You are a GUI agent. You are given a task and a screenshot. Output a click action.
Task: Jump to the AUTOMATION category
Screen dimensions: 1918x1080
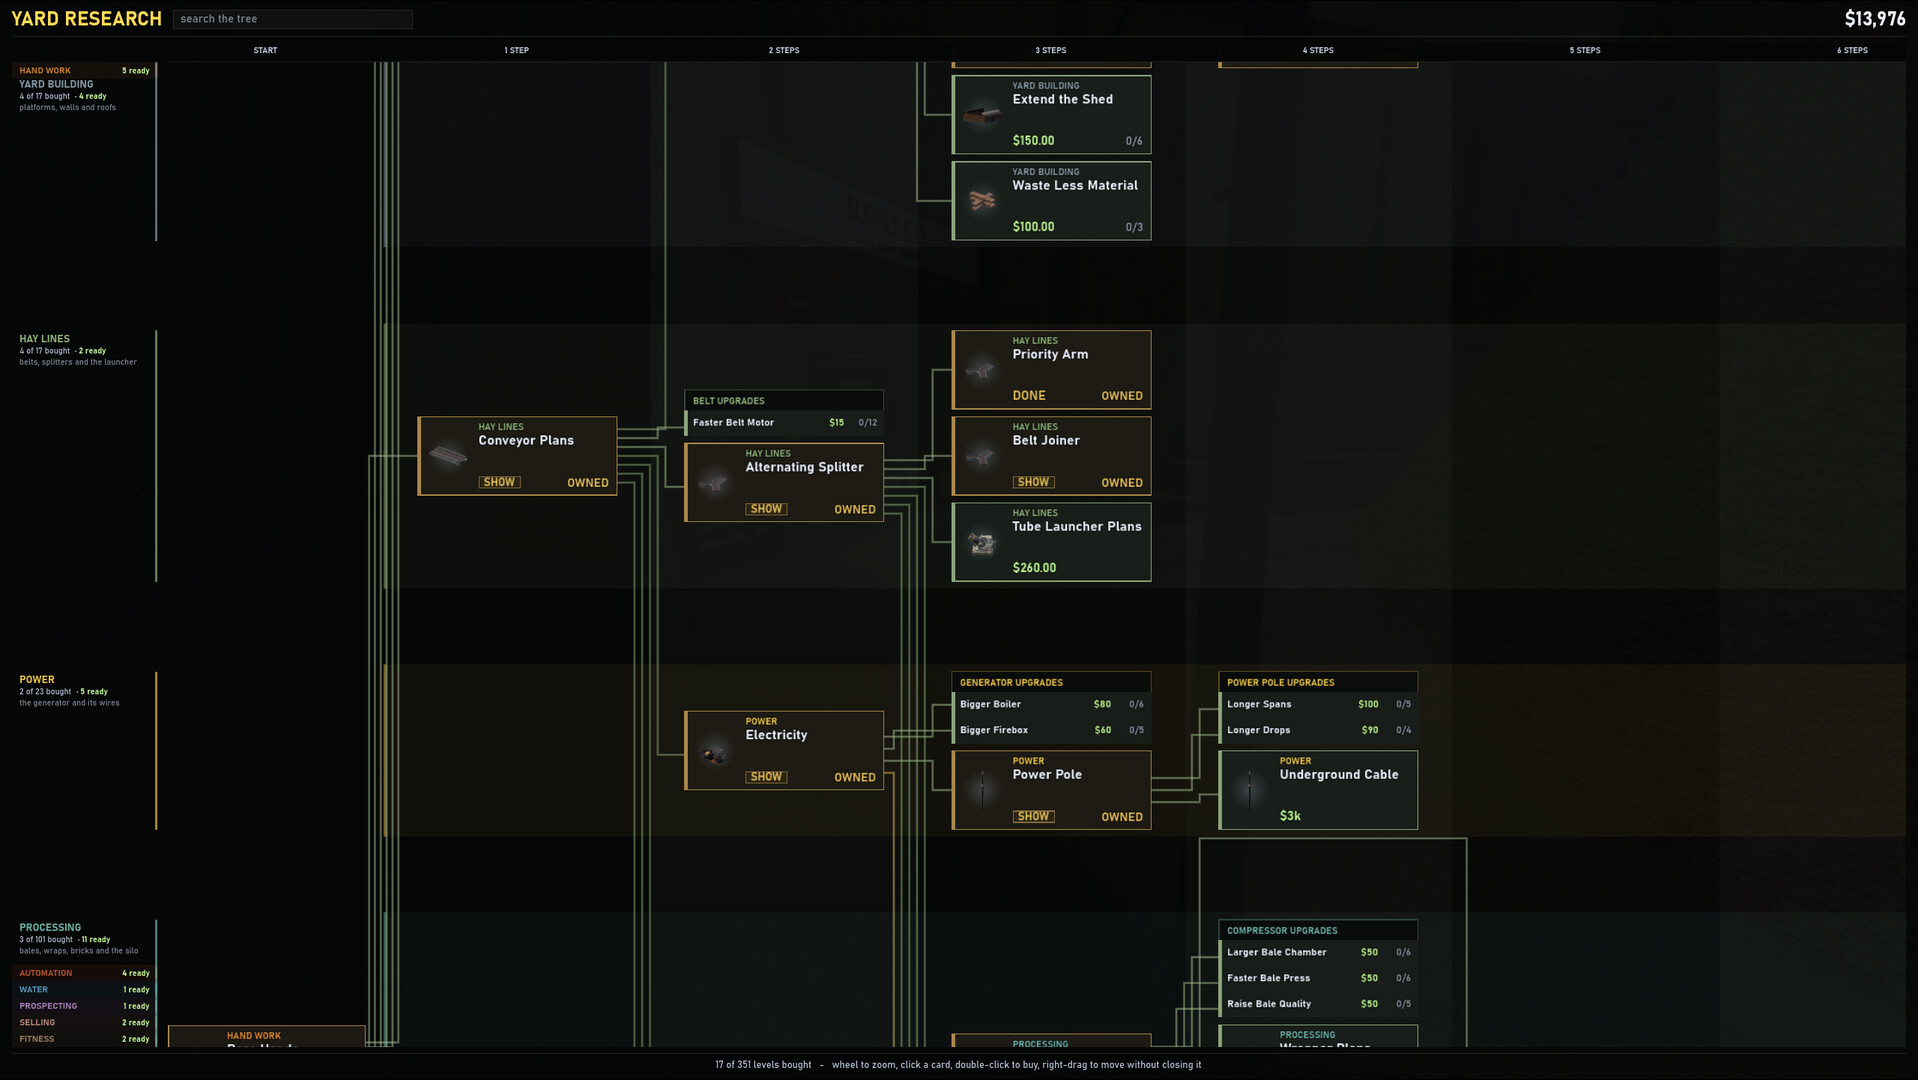pyautogui.click(x=84, y=973)
